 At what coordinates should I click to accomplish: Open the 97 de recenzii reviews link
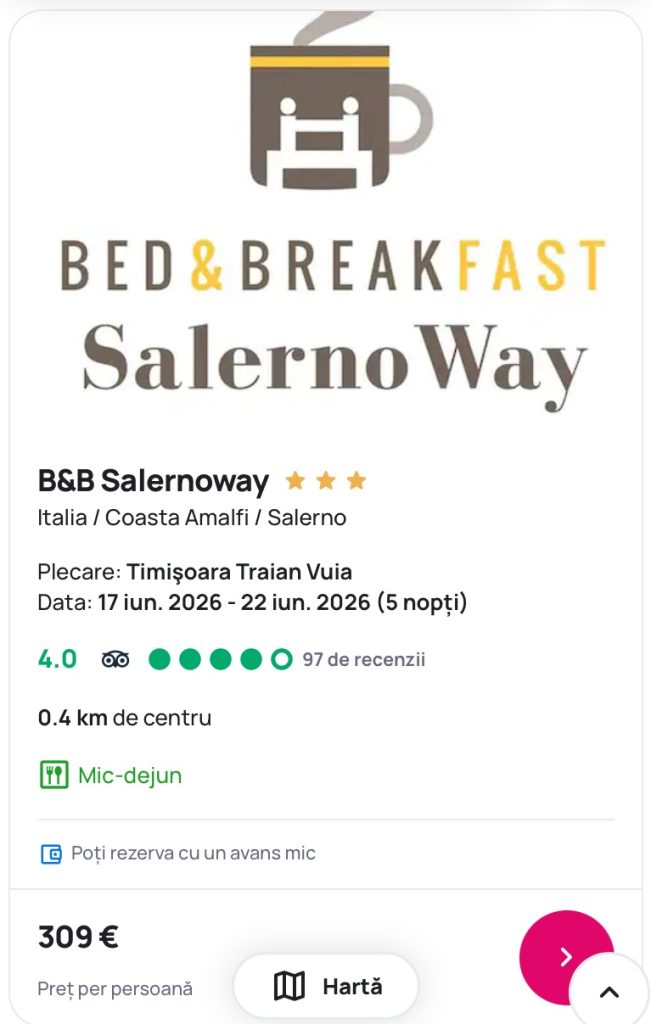pyautogui.click(x=364, y=660)
